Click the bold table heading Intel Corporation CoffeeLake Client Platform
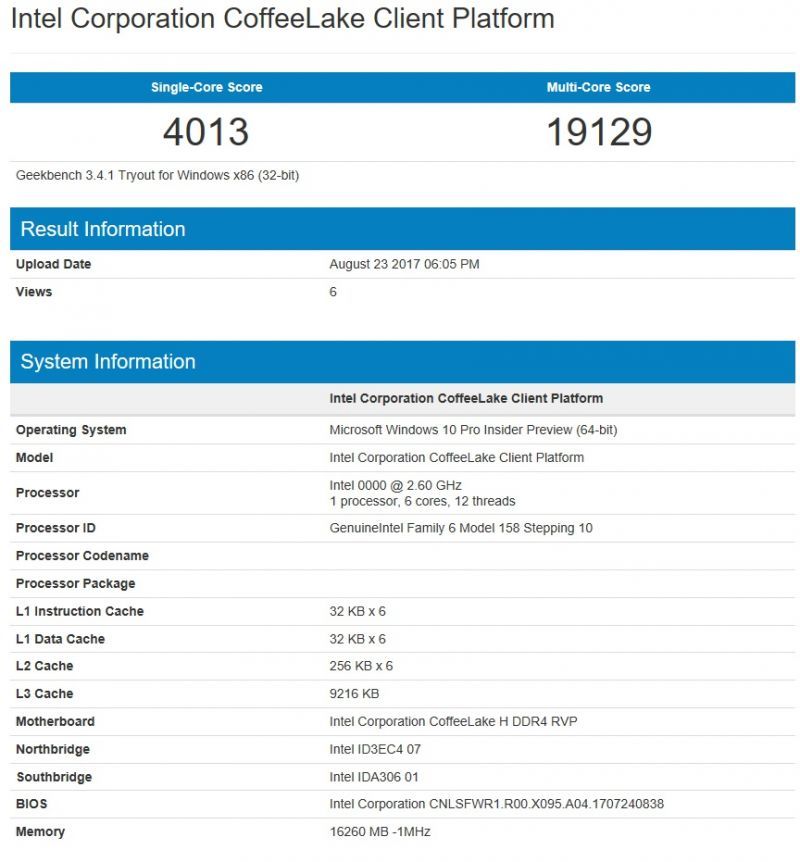This screenshot has height=862, width=800. pyautogui.click(x=466, y=398)
